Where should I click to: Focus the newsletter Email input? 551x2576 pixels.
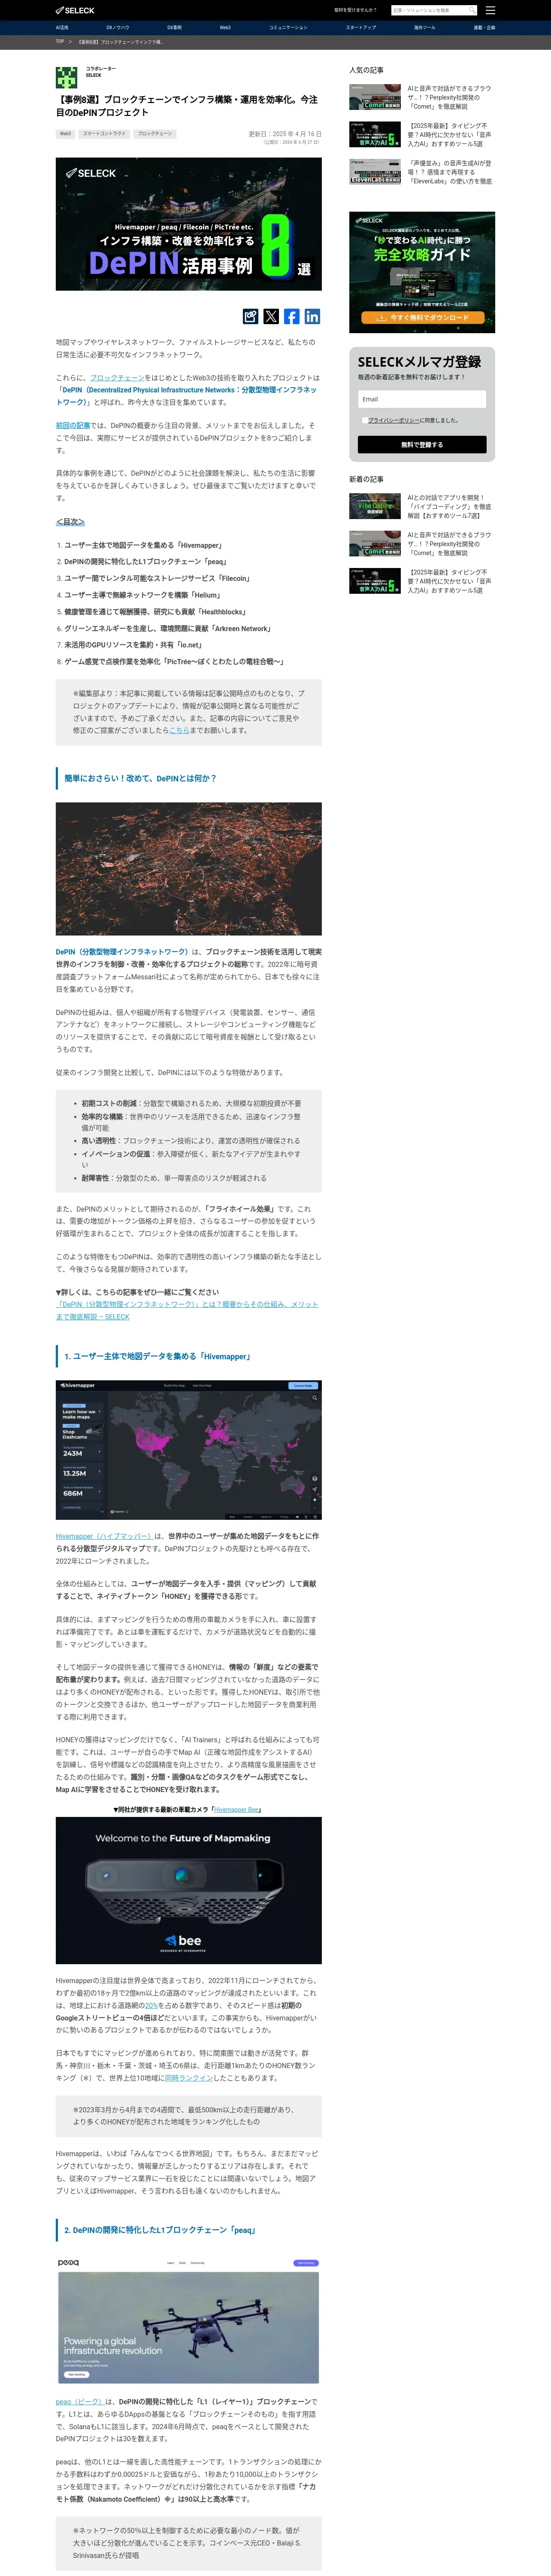[x=422, y=399]
